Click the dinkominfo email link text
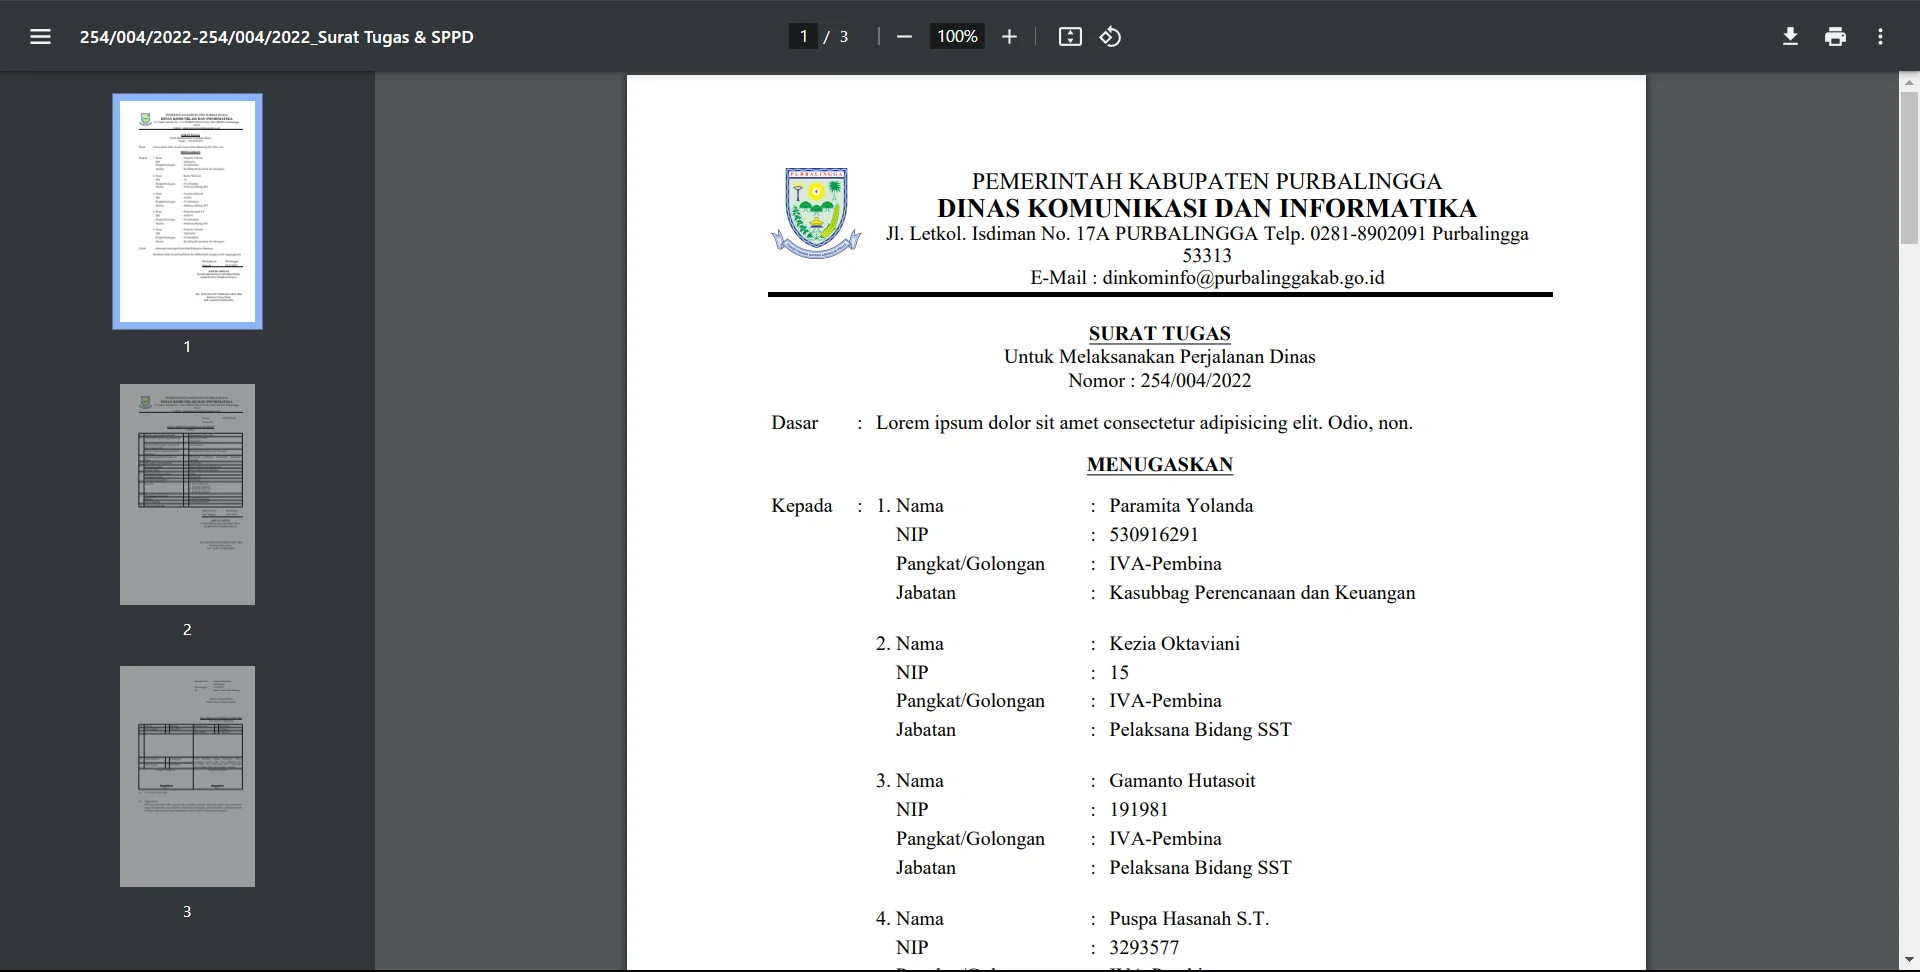1920x972 pixels. pyautogui.click(x=1245, y=277)
